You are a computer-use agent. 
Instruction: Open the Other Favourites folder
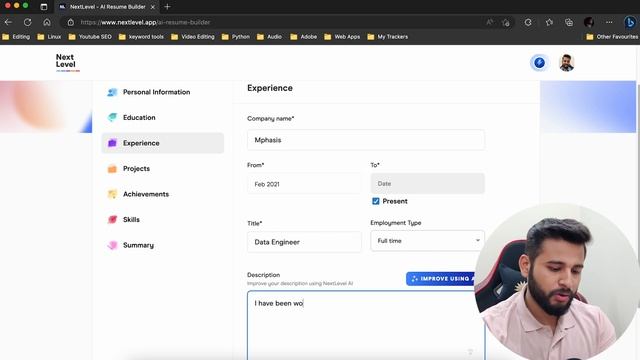coord(612,37)
